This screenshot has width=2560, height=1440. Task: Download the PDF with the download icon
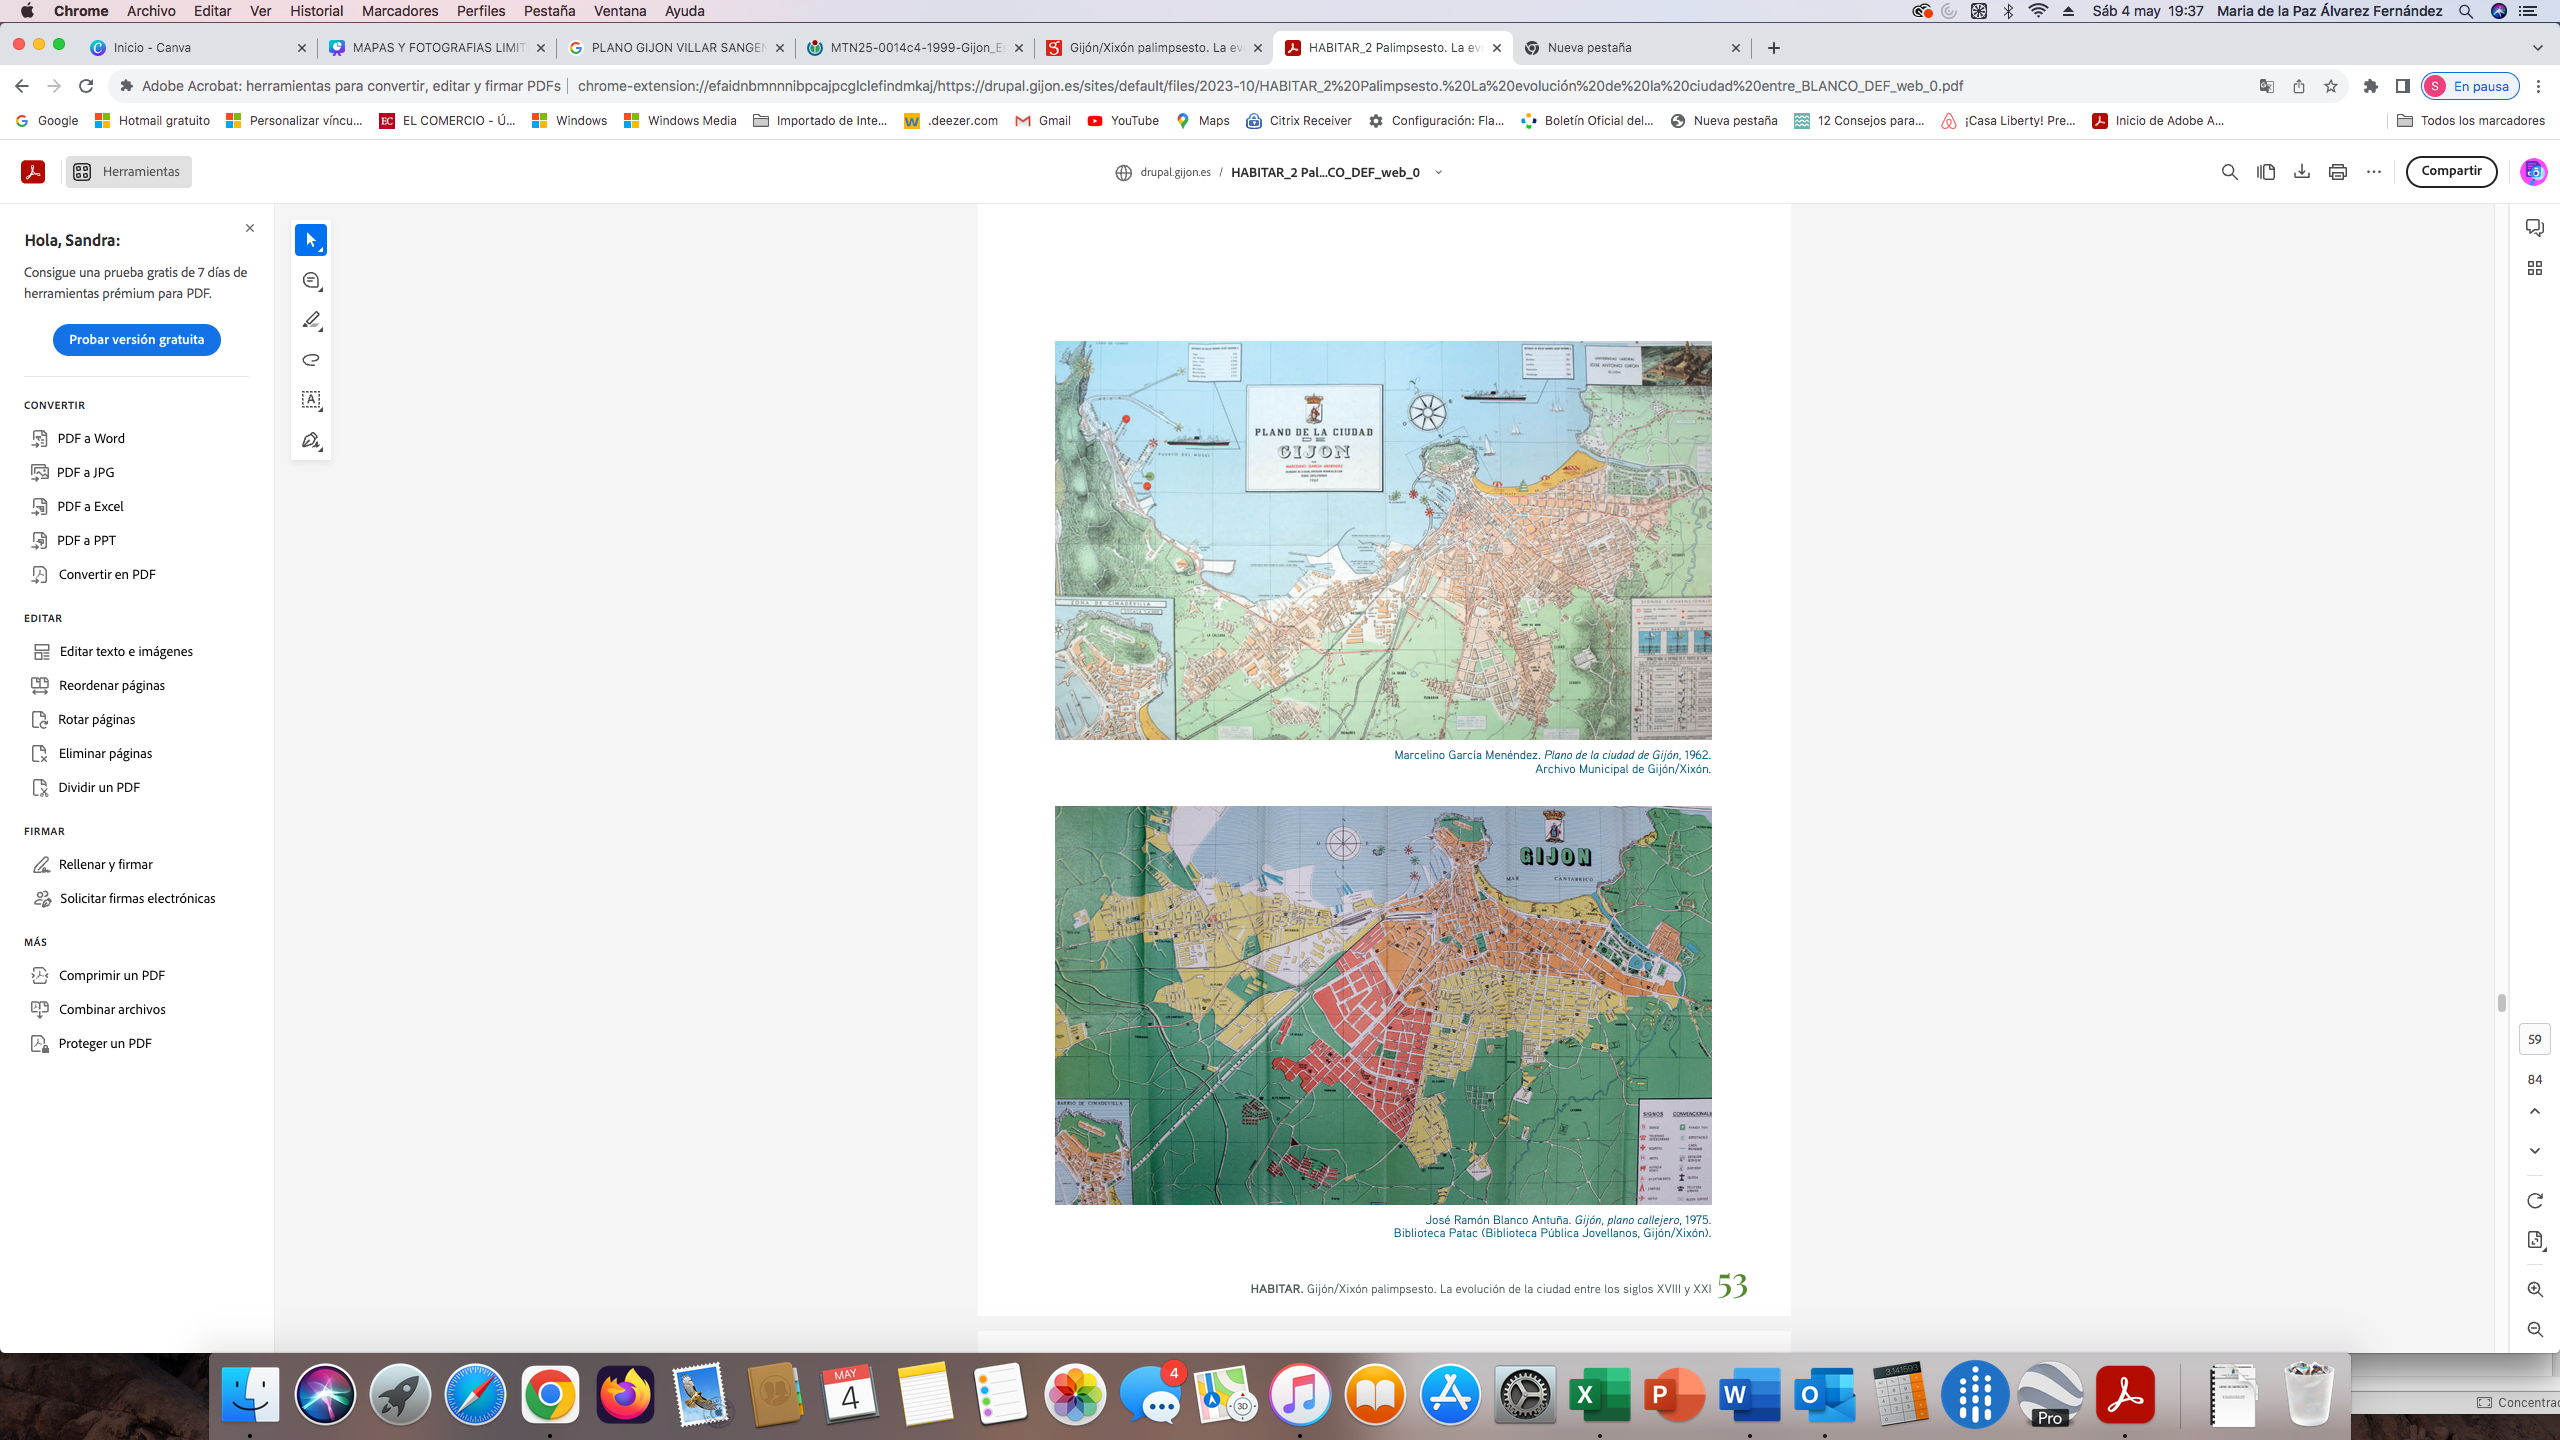tap(2301, 172)
